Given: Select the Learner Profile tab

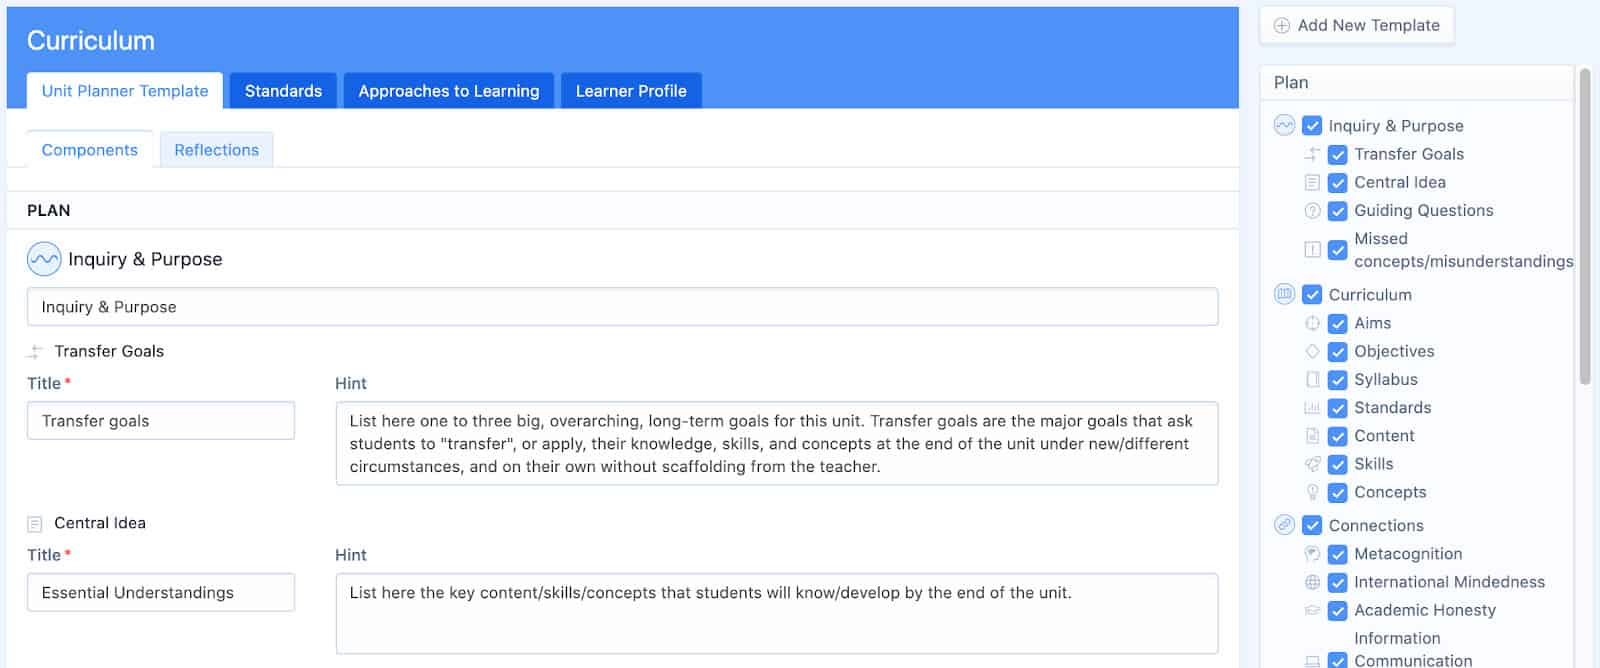Looking at the screenshot, I should pyautogui.click(x=631, y=91).
